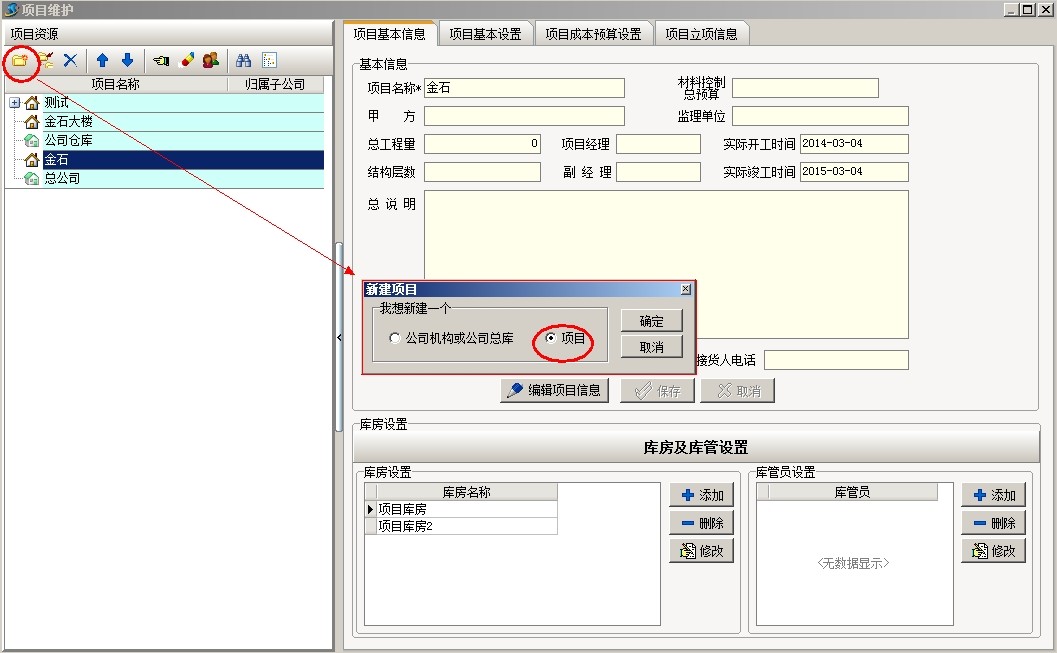Click the blue X delete icon
Viewport: 1057px width, 653px height.
click(x=70, y=60)
